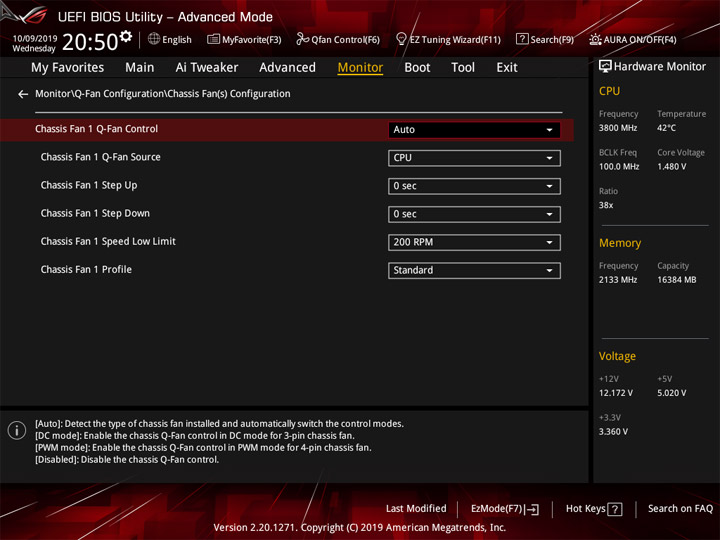Switch to Advanced tab
This screenshot has height=540, width=720.
pyautogui.click(x=287, y=68)
